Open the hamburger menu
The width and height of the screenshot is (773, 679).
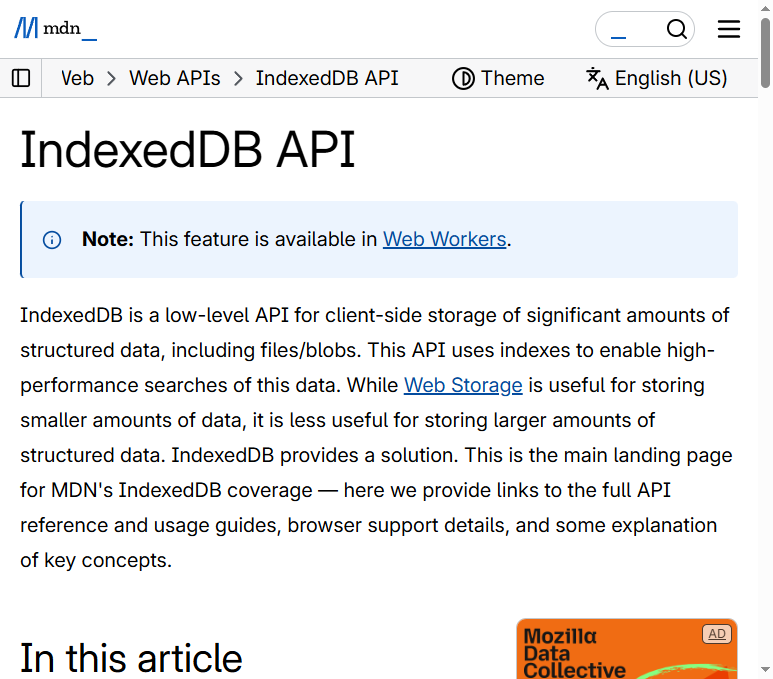[x=729, y=29]
